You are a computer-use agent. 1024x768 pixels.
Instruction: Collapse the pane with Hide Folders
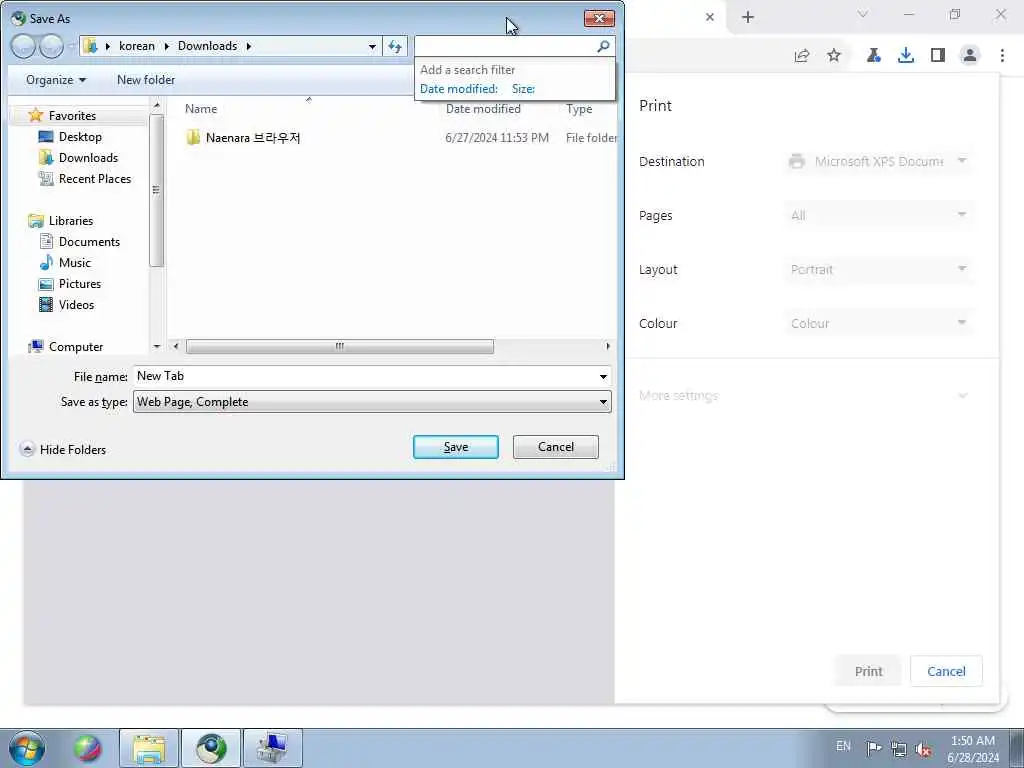pyautogui.click(x=63, y=449)
